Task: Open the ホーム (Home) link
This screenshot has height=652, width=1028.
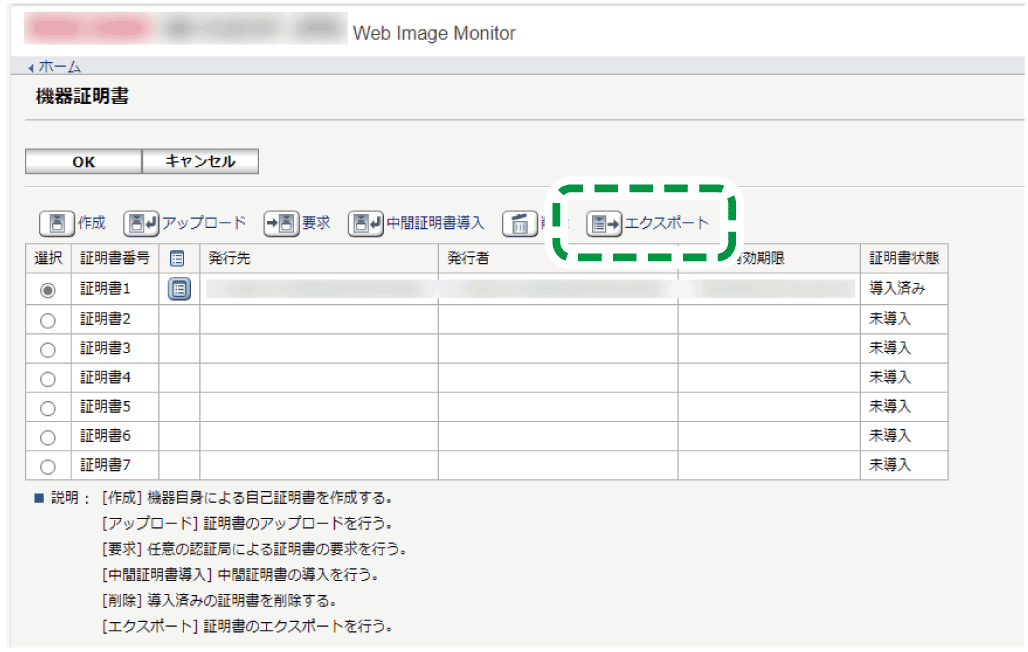Action: (x=58, y=68)
